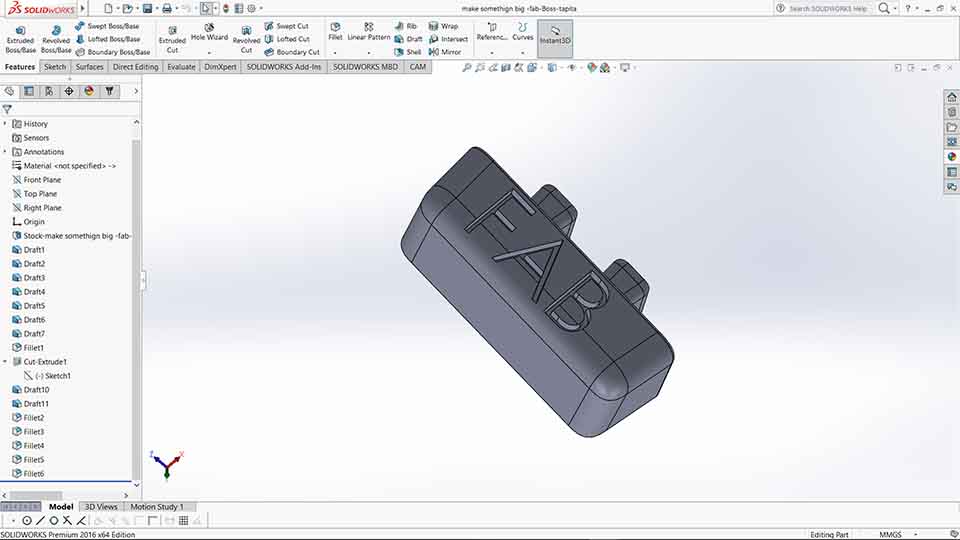Select the Mirror feature

(x=445, y=52)
